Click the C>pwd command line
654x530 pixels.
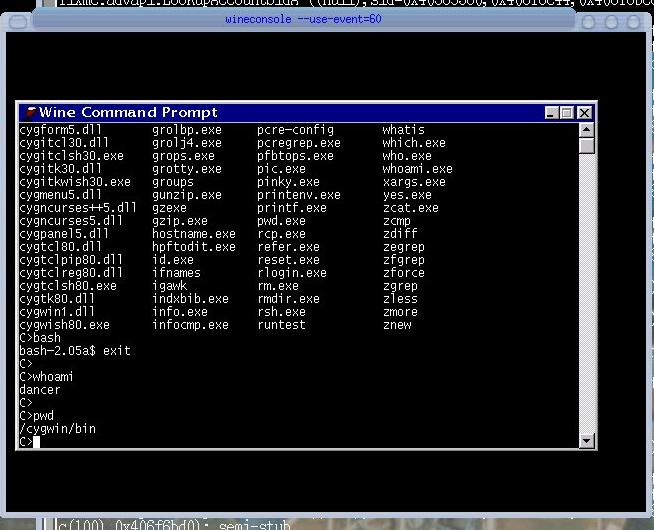pos(36,416)
